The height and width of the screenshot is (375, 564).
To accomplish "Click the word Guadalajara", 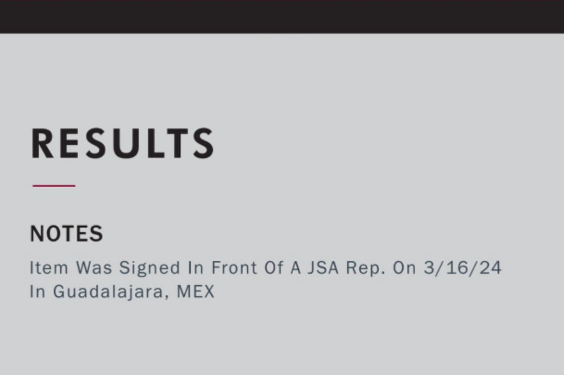I will 109,291.
